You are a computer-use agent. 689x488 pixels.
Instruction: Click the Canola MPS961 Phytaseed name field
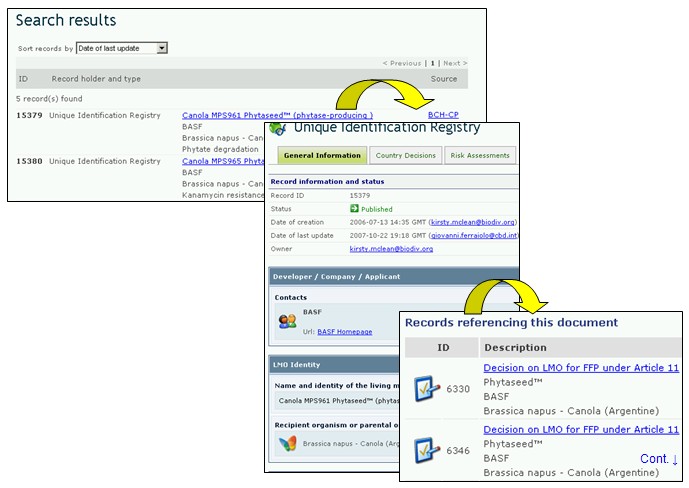(337, 401)
